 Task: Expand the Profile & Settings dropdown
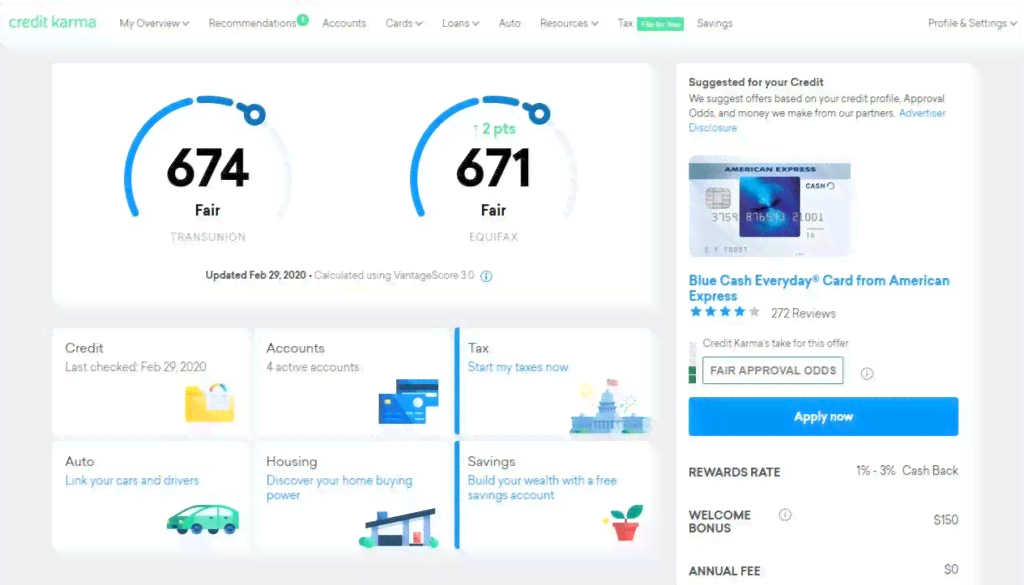coord(972,24)
